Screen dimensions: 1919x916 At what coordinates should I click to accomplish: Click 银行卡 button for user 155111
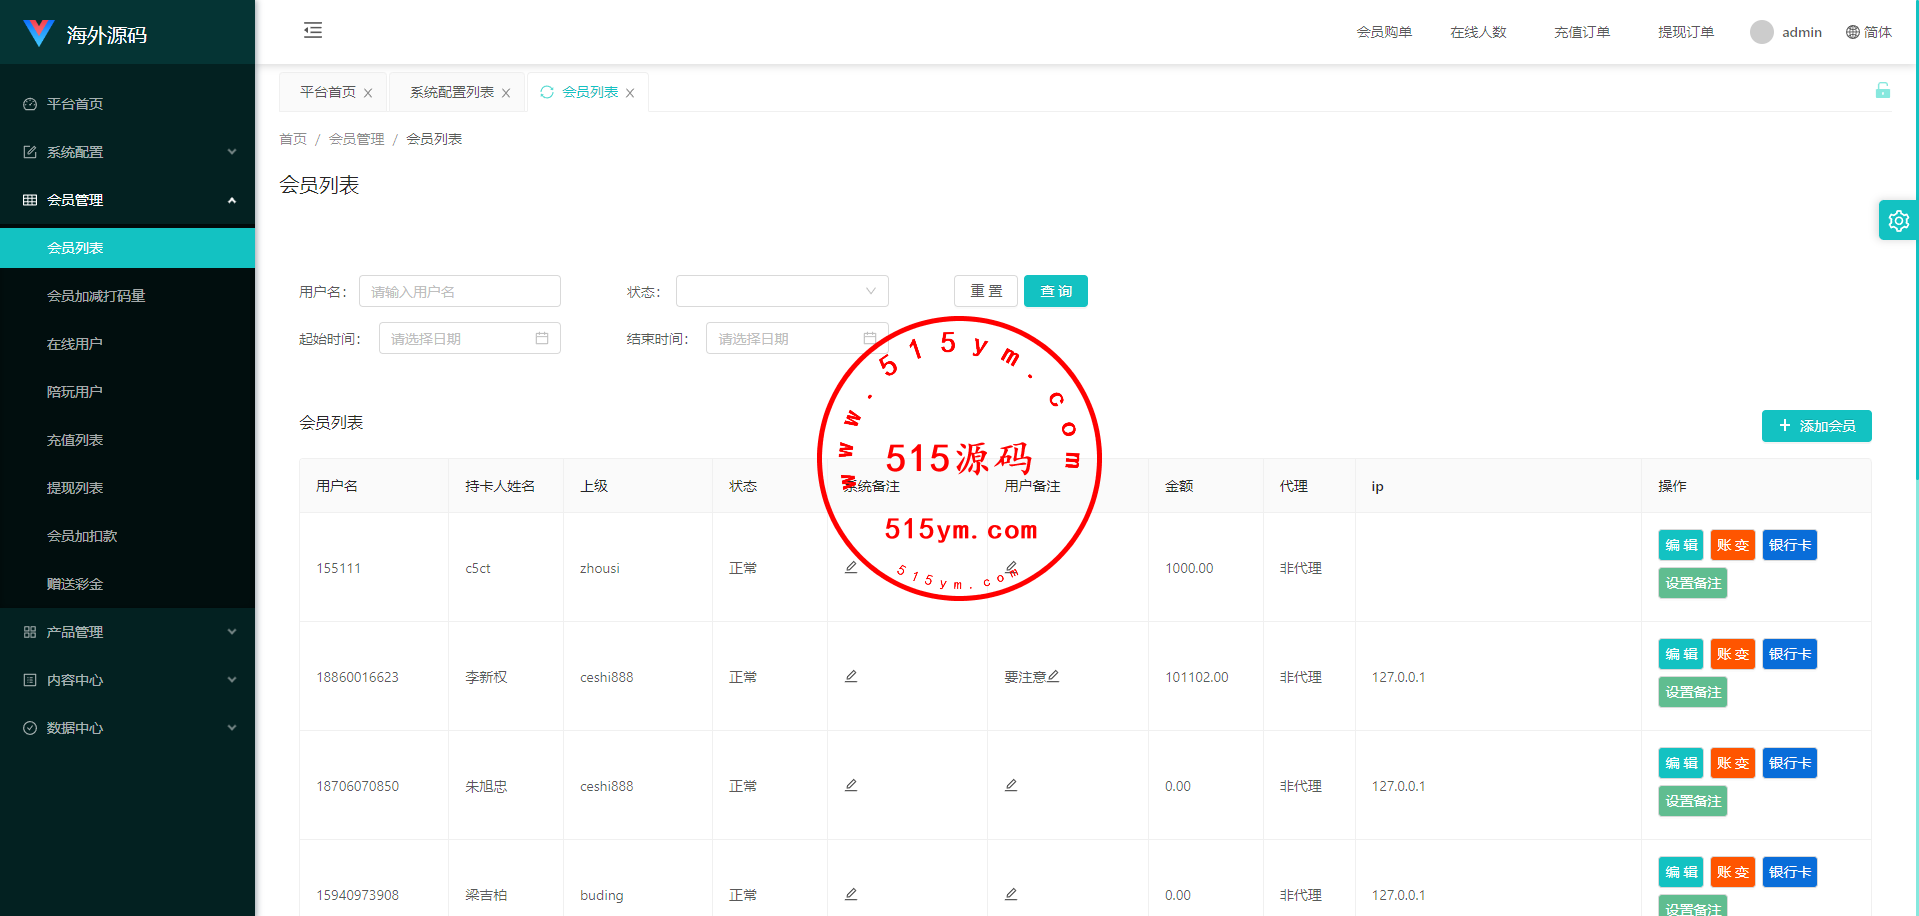click(x=1789, y=545)
